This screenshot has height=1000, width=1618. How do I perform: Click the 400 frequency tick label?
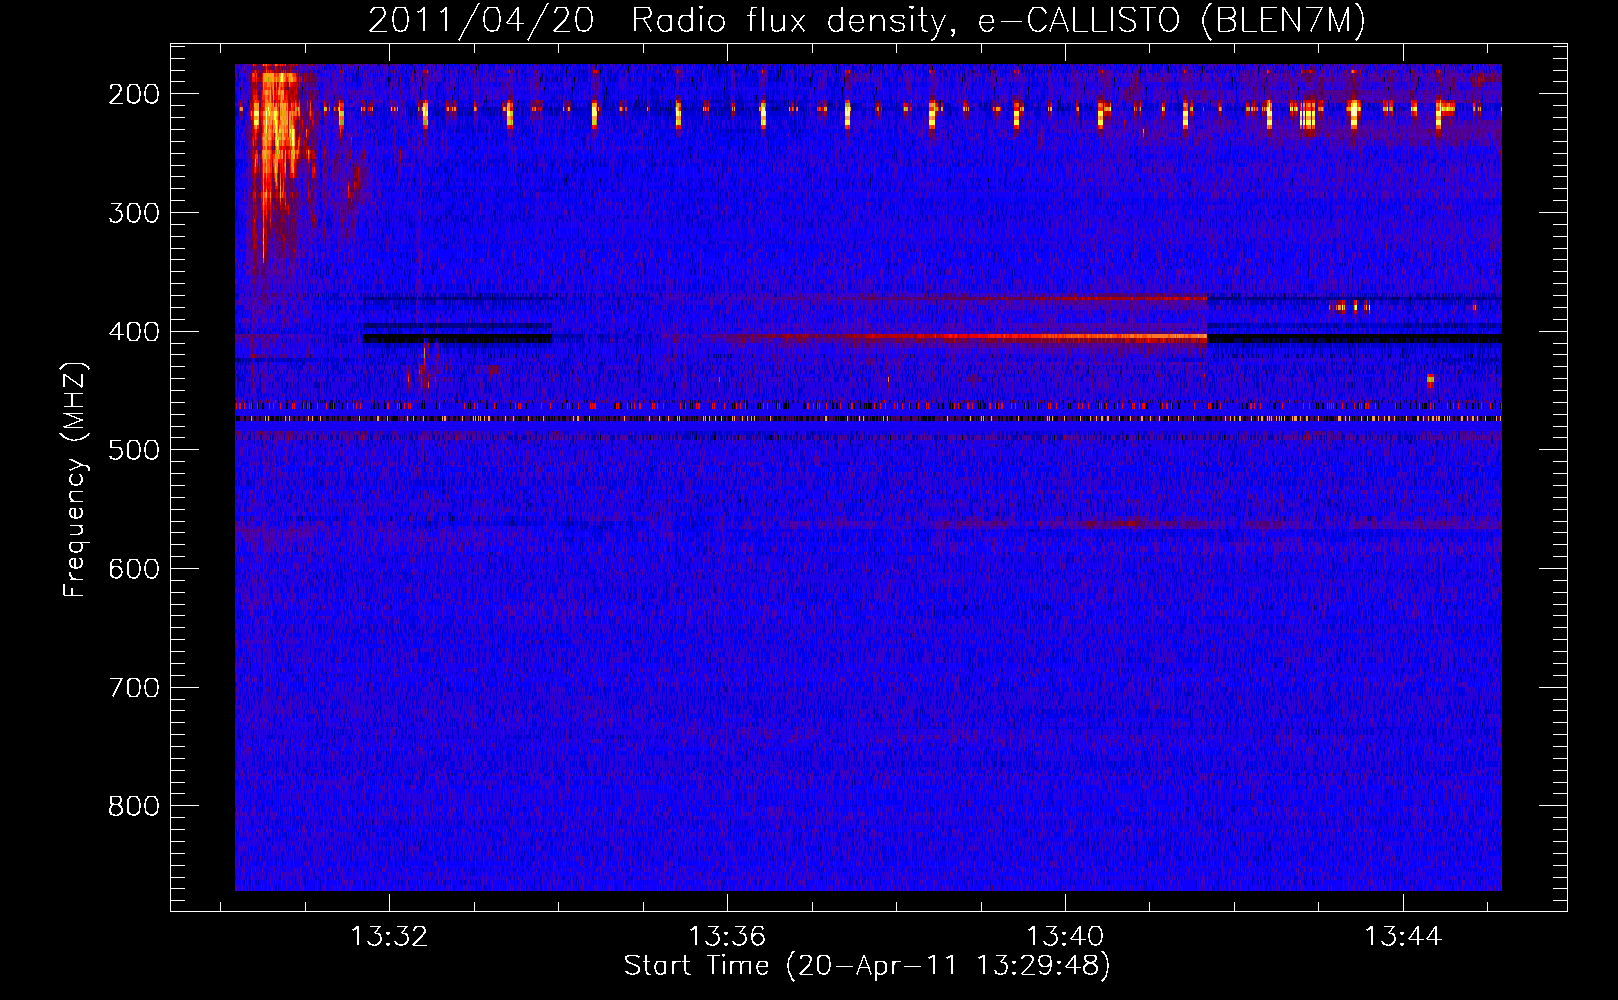click(134, 332)
